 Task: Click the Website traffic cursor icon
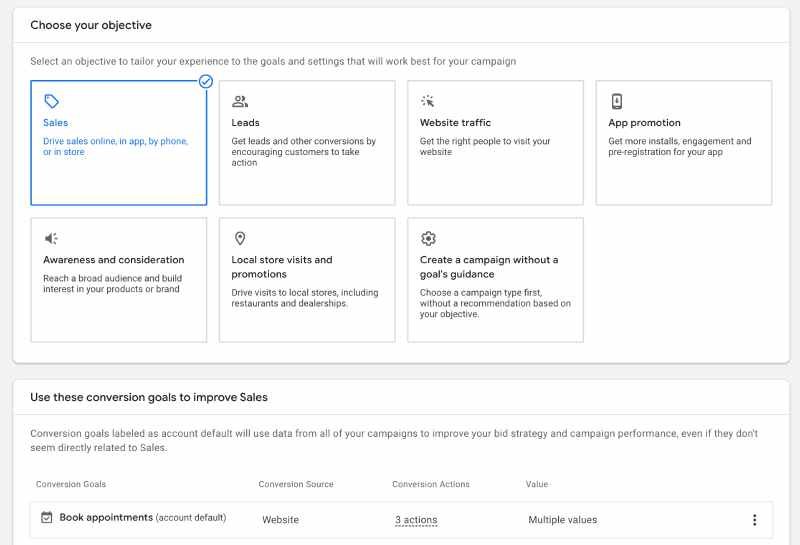[x=428, y=101]
